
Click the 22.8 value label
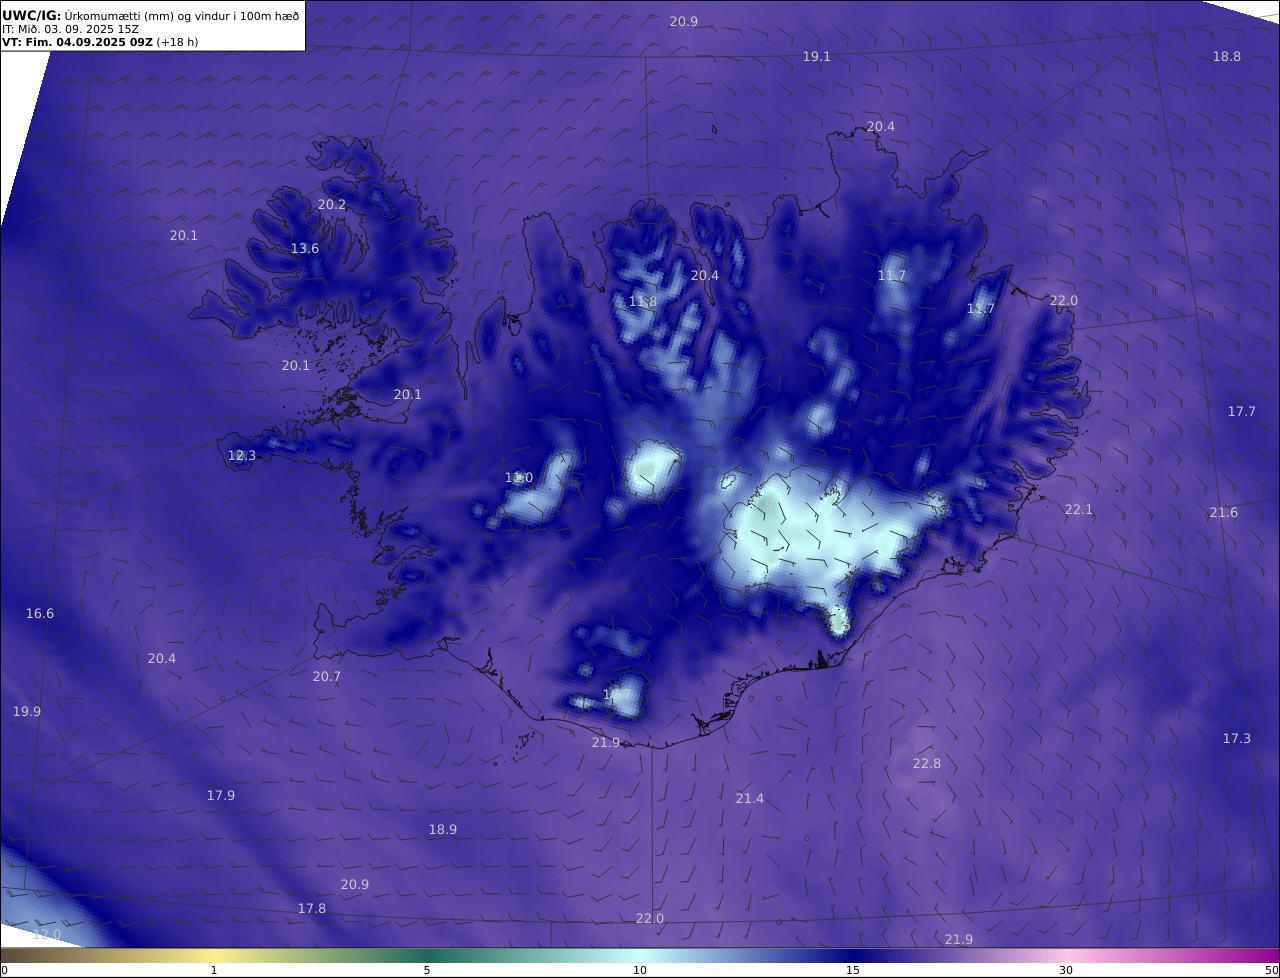point(927,764)
